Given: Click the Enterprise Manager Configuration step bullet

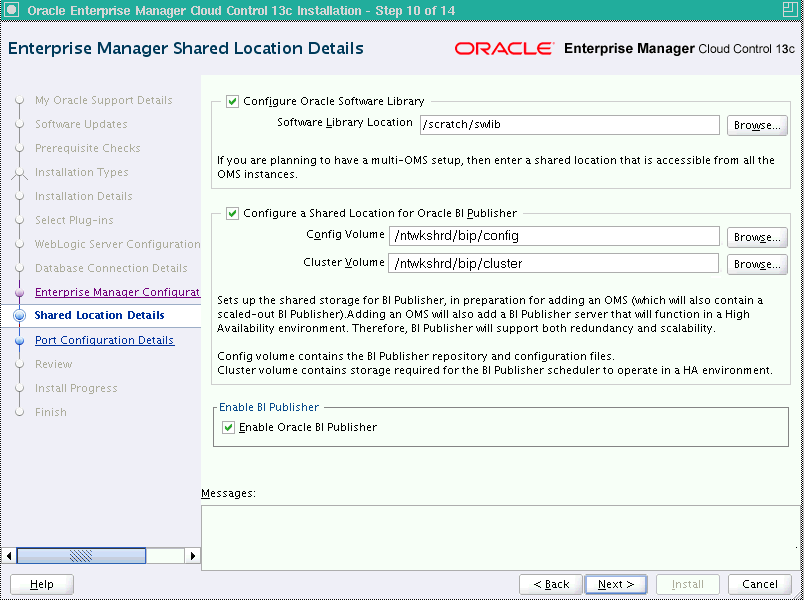Looking at the screenshot, I should click(19, 292).
